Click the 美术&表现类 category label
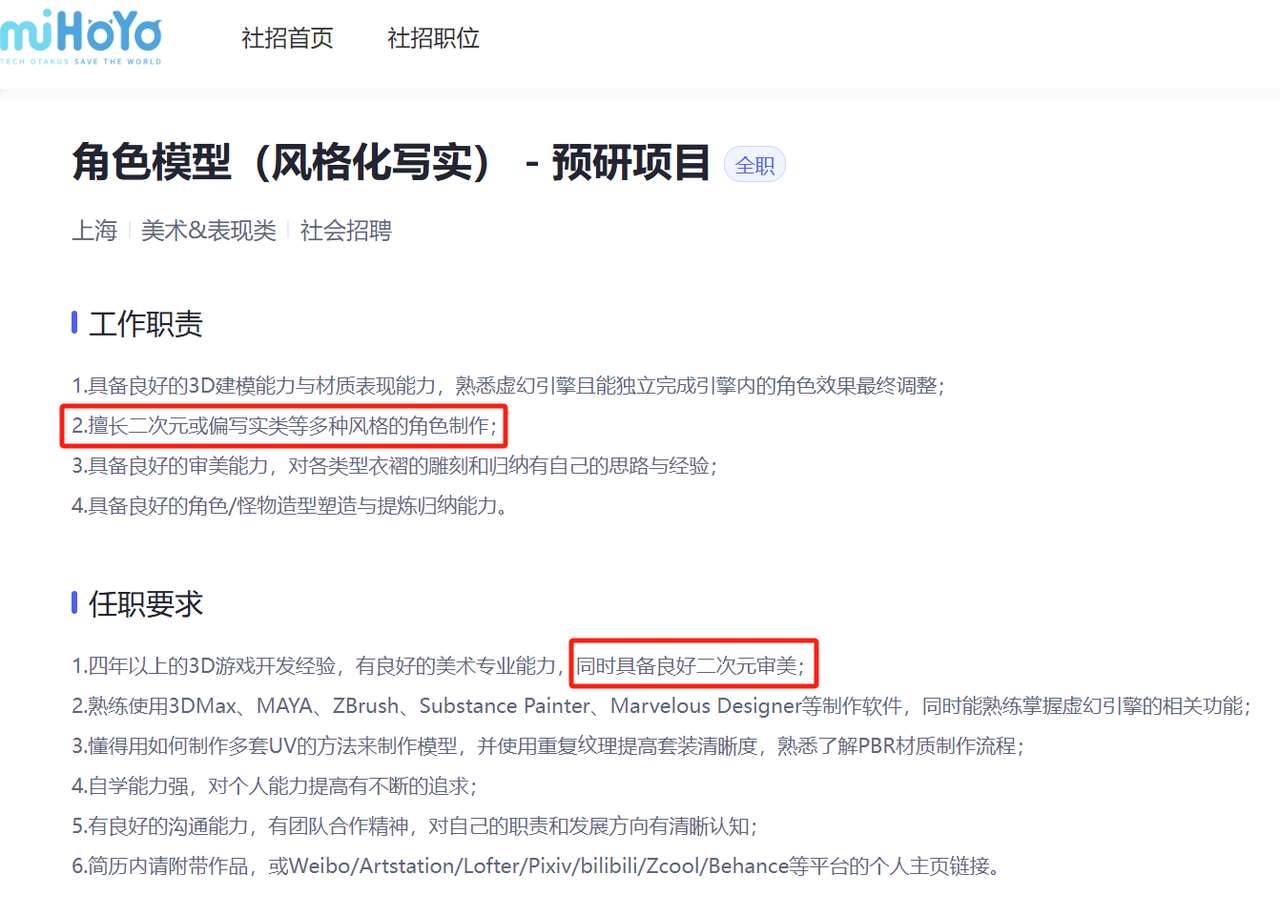 tap(208, 231)
